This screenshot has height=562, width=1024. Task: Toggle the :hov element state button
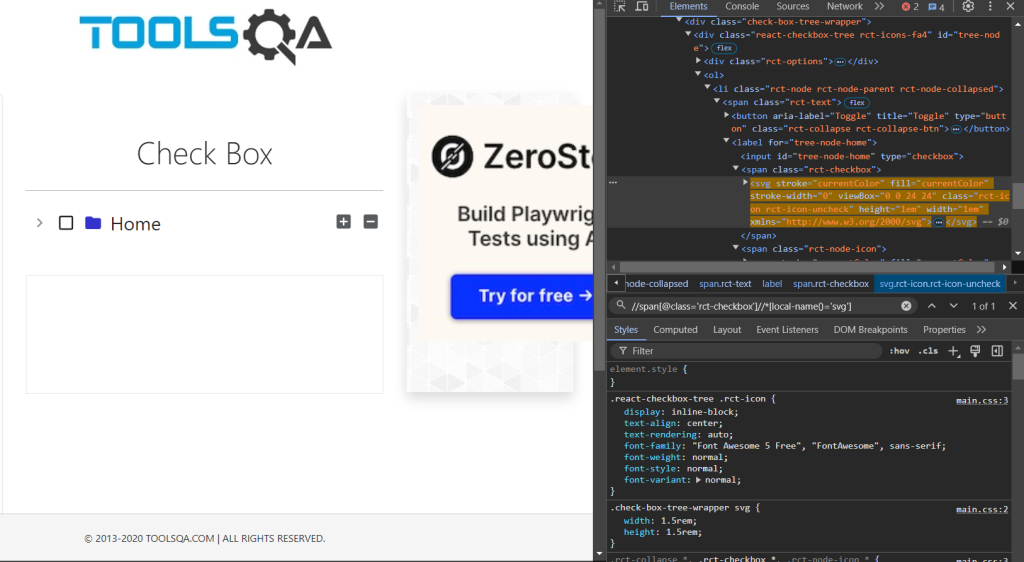[899, 351]
